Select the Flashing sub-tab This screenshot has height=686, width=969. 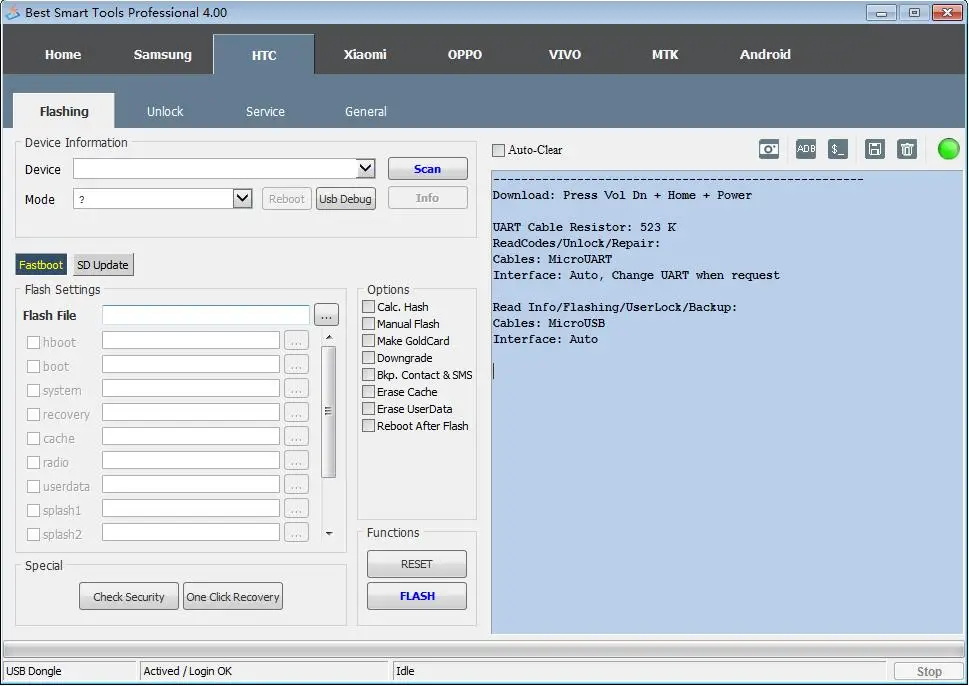coord(64,111)
